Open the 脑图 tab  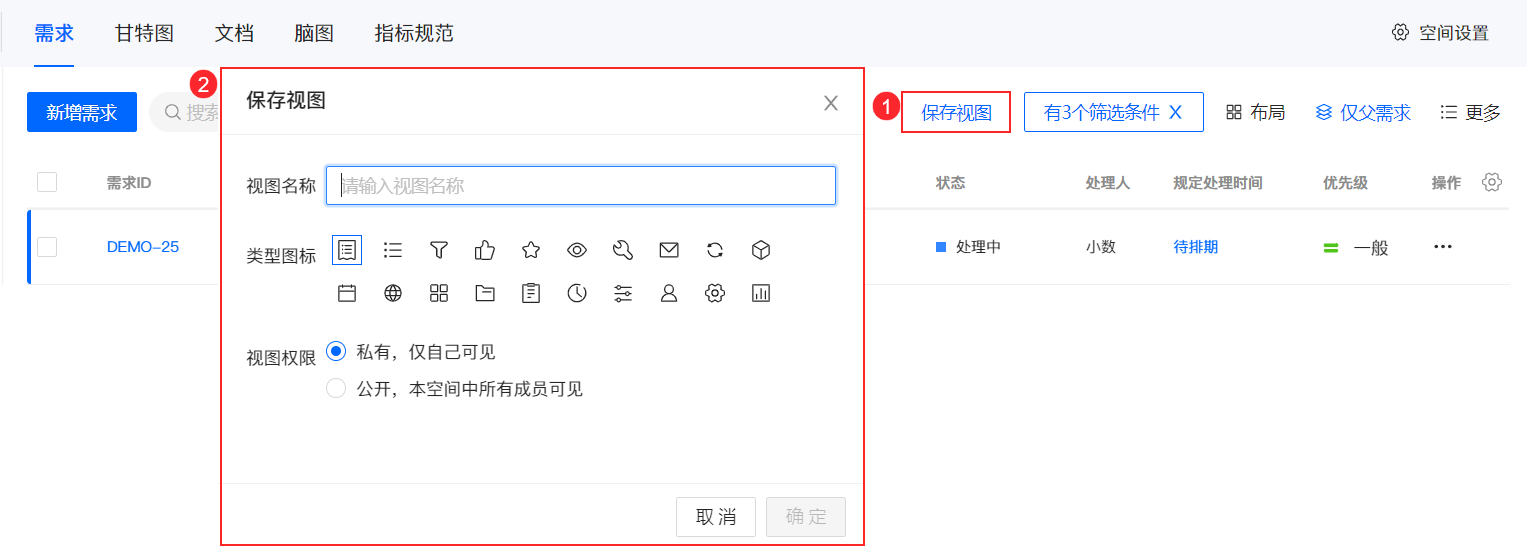pos(314,33)
